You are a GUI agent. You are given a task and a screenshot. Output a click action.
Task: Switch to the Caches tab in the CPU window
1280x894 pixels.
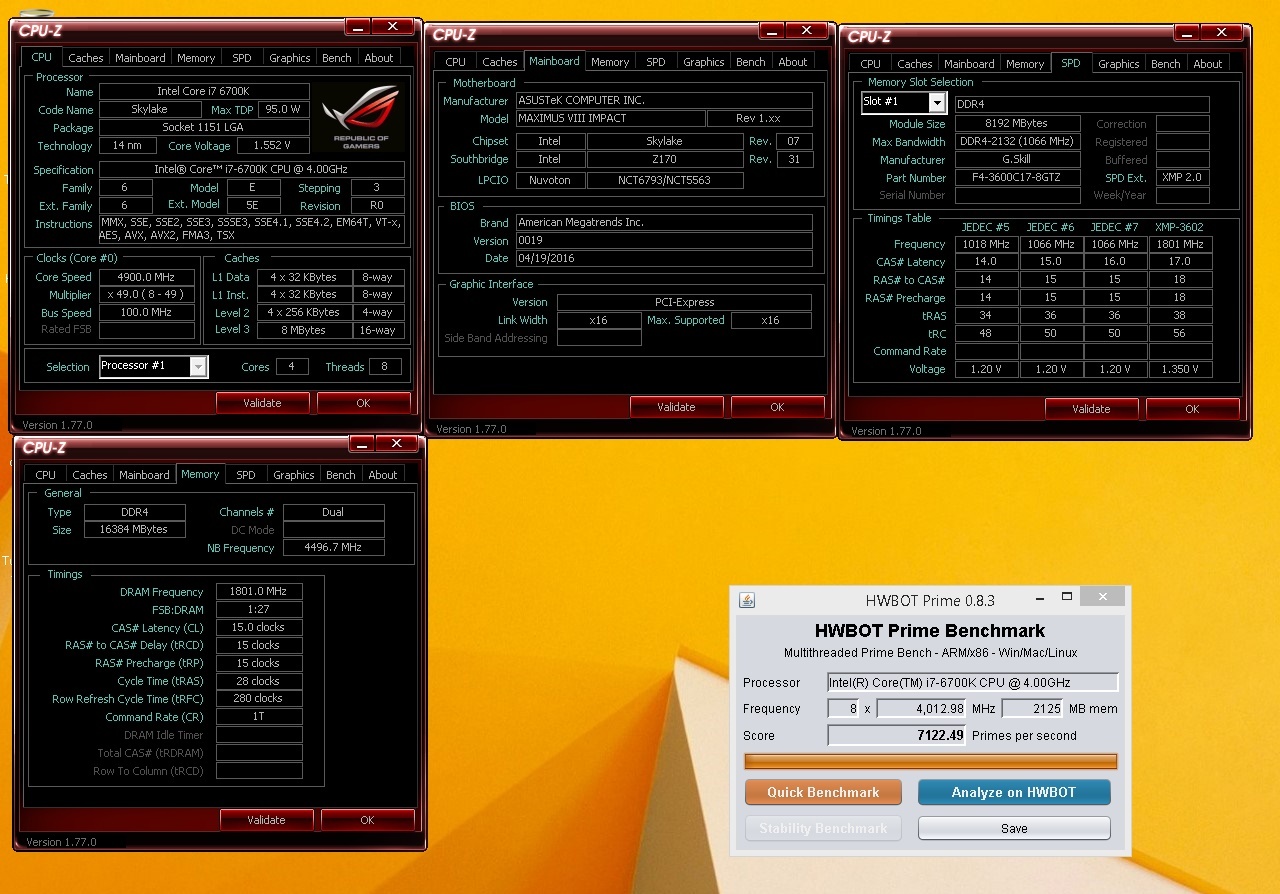click(x=86, y=58)
